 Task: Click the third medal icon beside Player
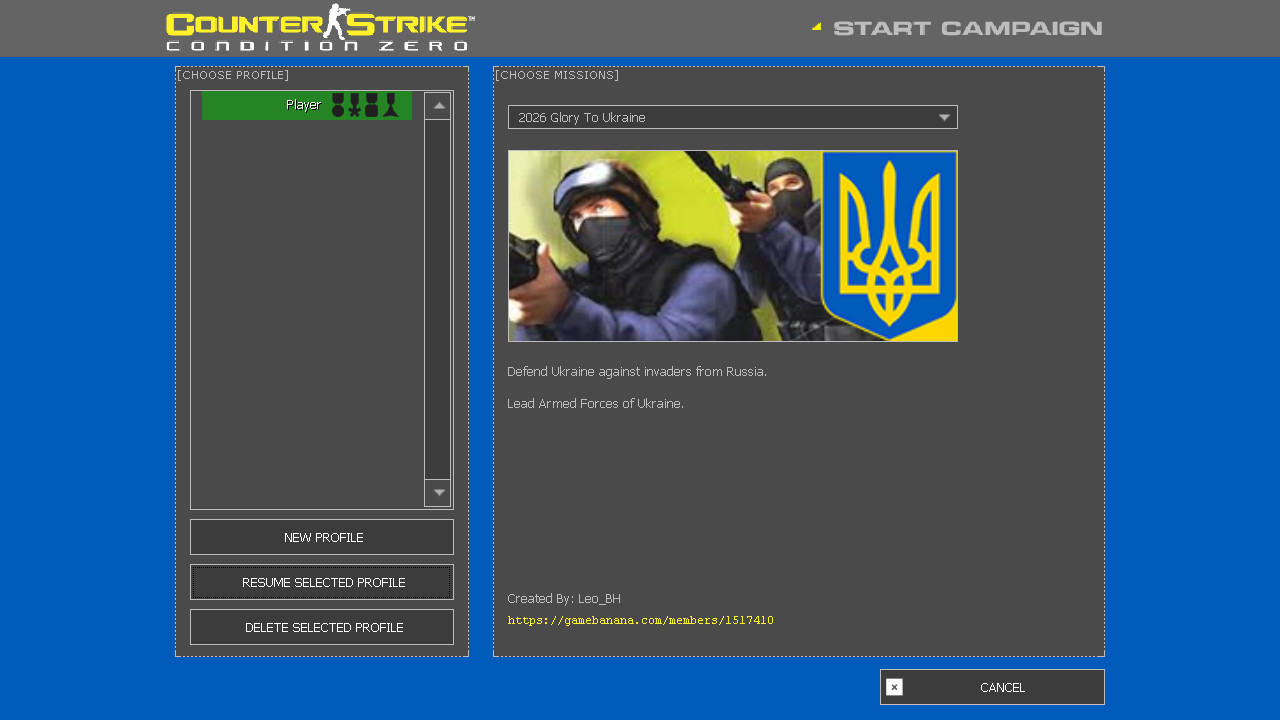(x=372, y=105)
